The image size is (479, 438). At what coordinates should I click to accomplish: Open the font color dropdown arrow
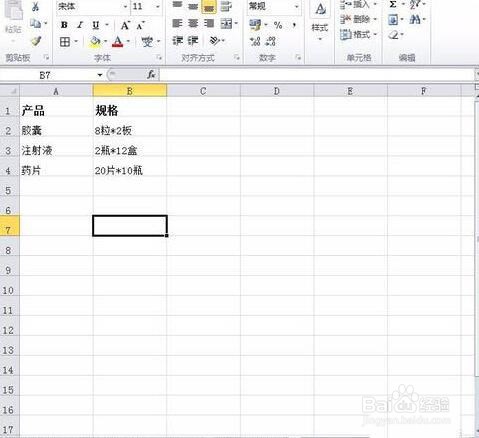pyautogui.click(x=128, y=42)
